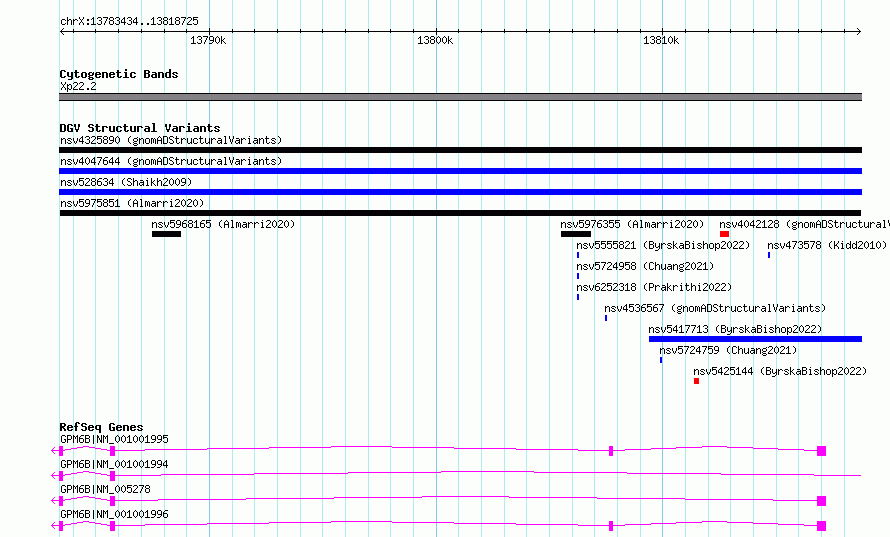The width and height of the screenshot is (890, 537).
Task: Select the nsv5724958 (Chuang2021) label
Action: coord(645,266)
